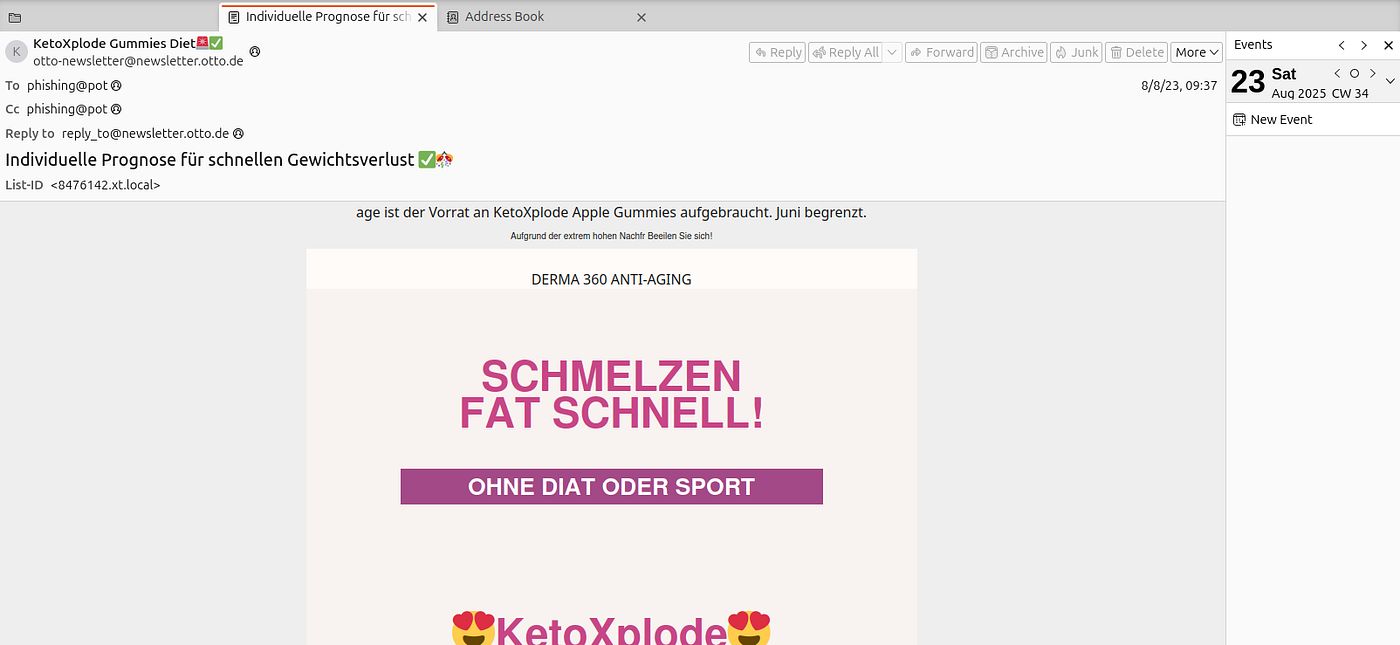The height and width of the screenshot is (645, 1400).
Task: Mark the message as Junk
Action: tap(1075, 52)
